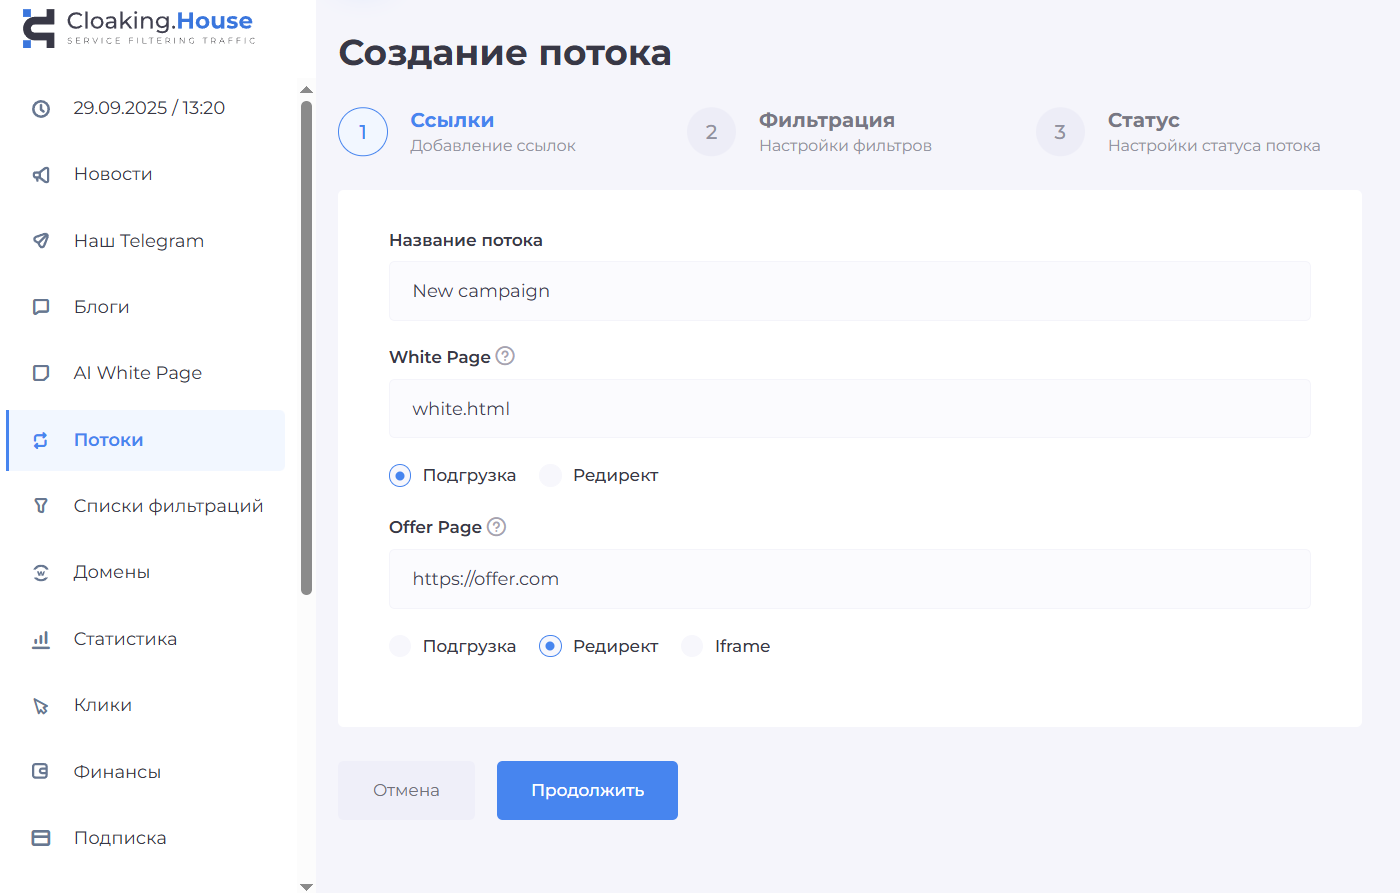The width and height of the screenshot is (1400, 893).
Task: Click the Блоги chat bubble icon
Action: [x=41, y=307]
